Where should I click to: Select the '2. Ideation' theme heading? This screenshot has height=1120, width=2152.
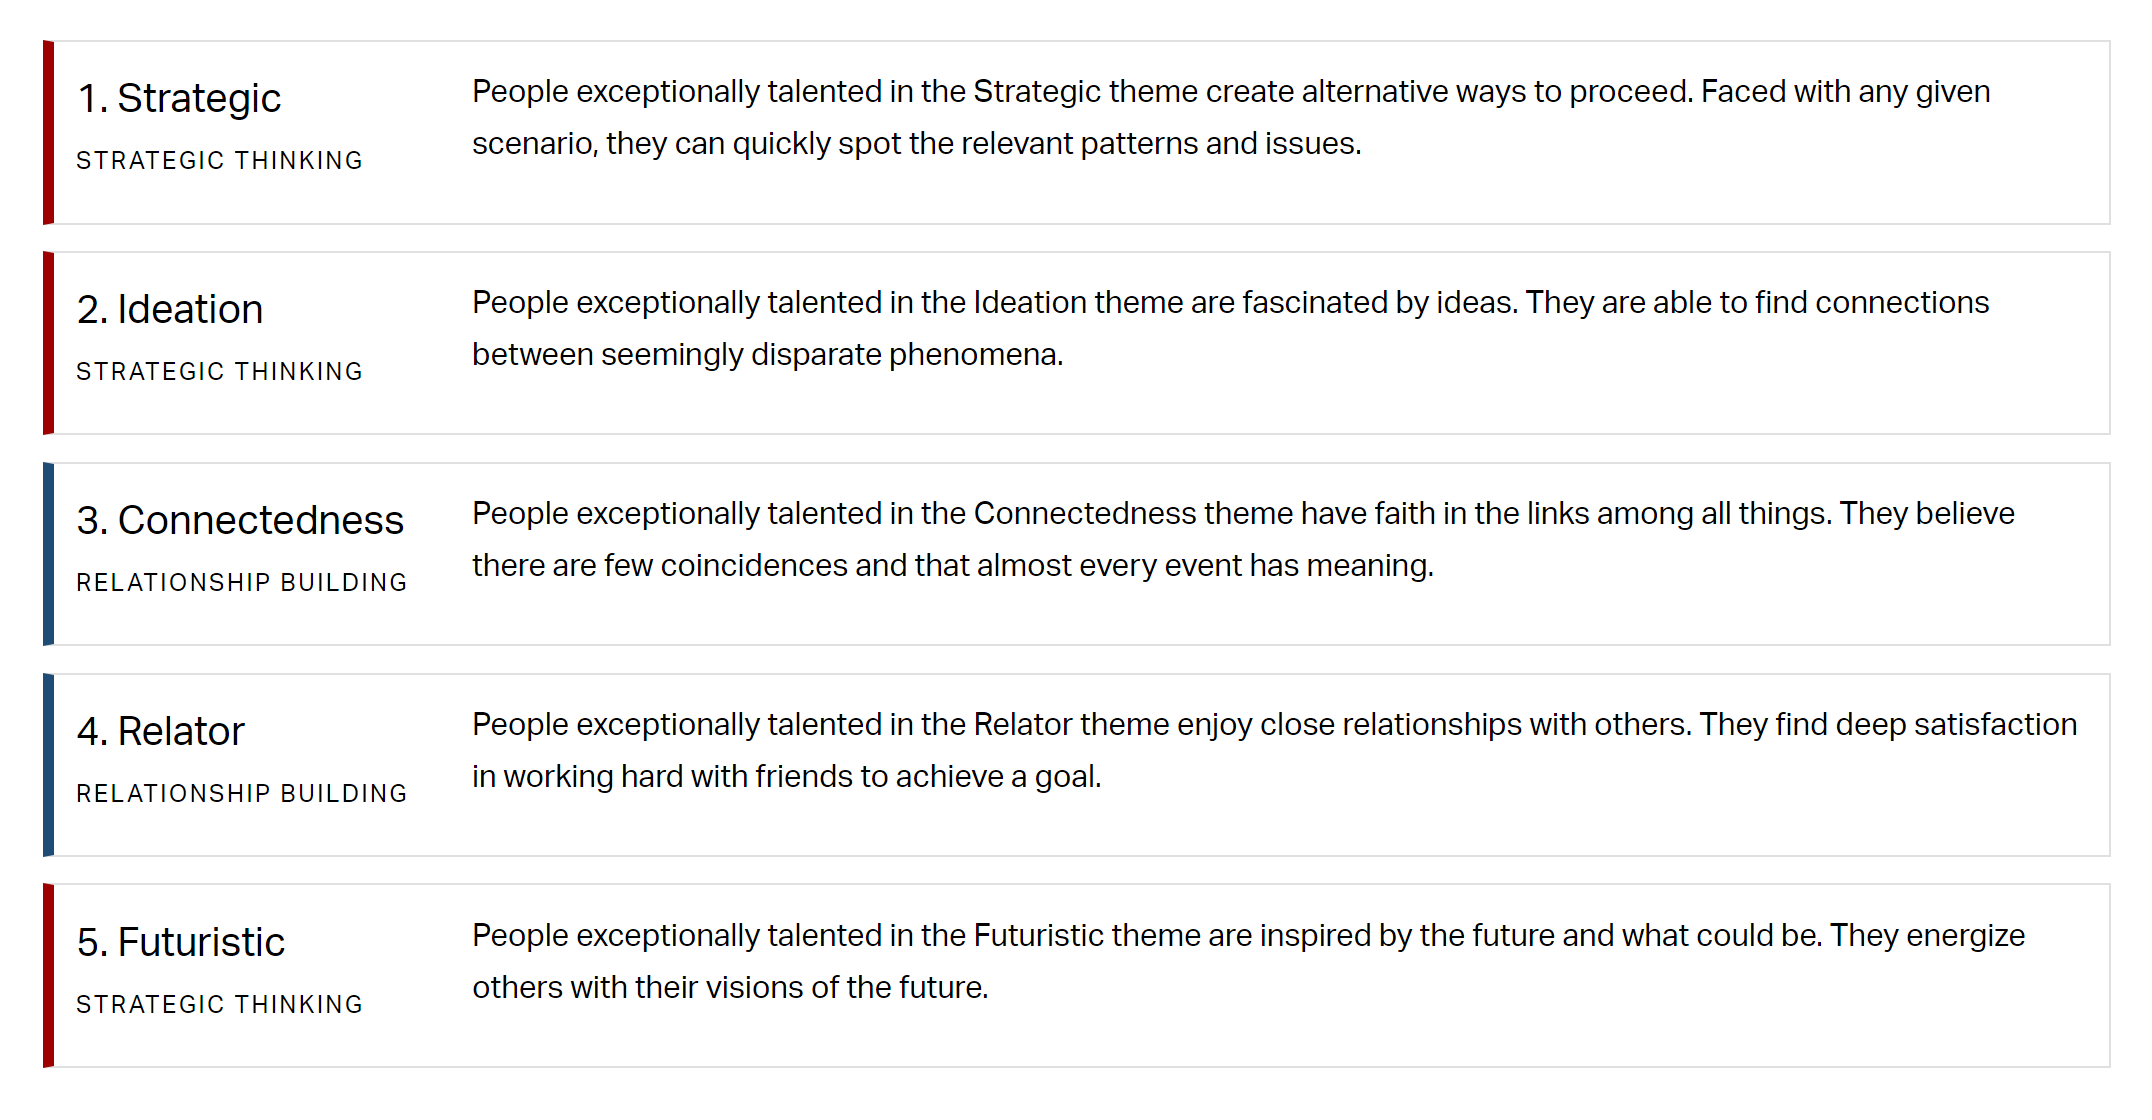point(170,309)
